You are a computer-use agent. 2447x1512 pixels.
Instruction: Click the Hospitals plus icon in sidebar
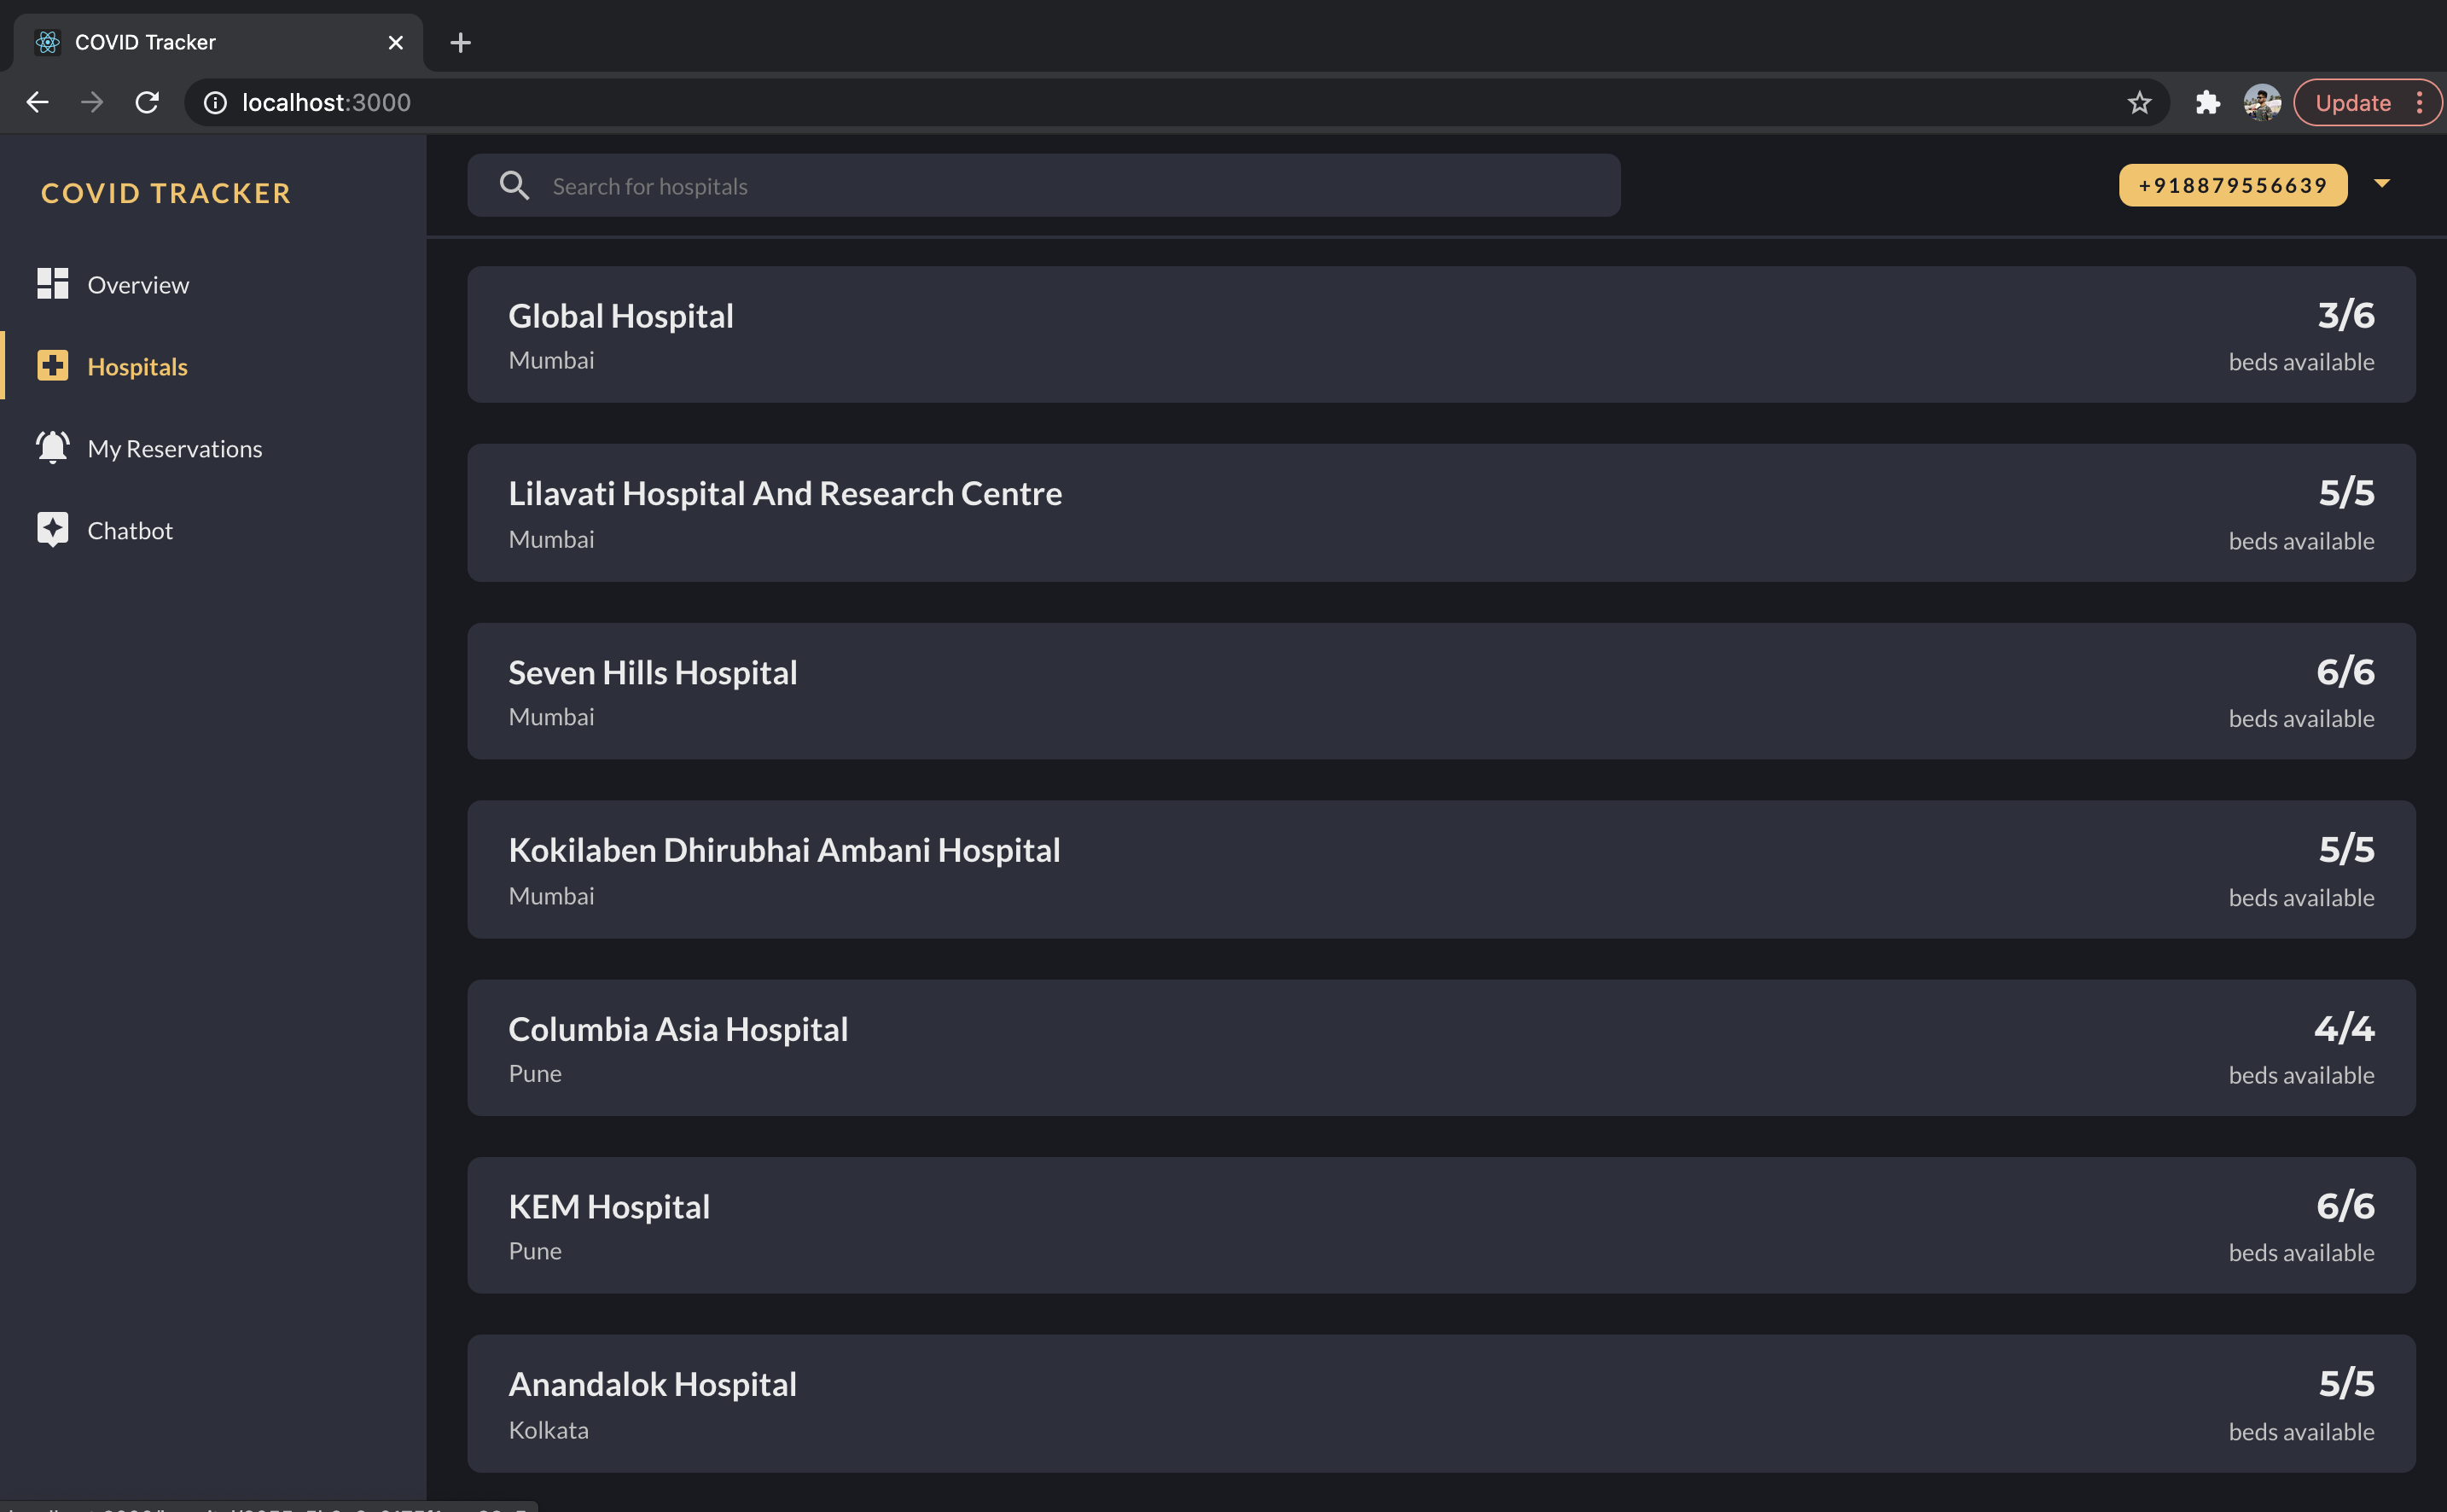tap(52, 365)
